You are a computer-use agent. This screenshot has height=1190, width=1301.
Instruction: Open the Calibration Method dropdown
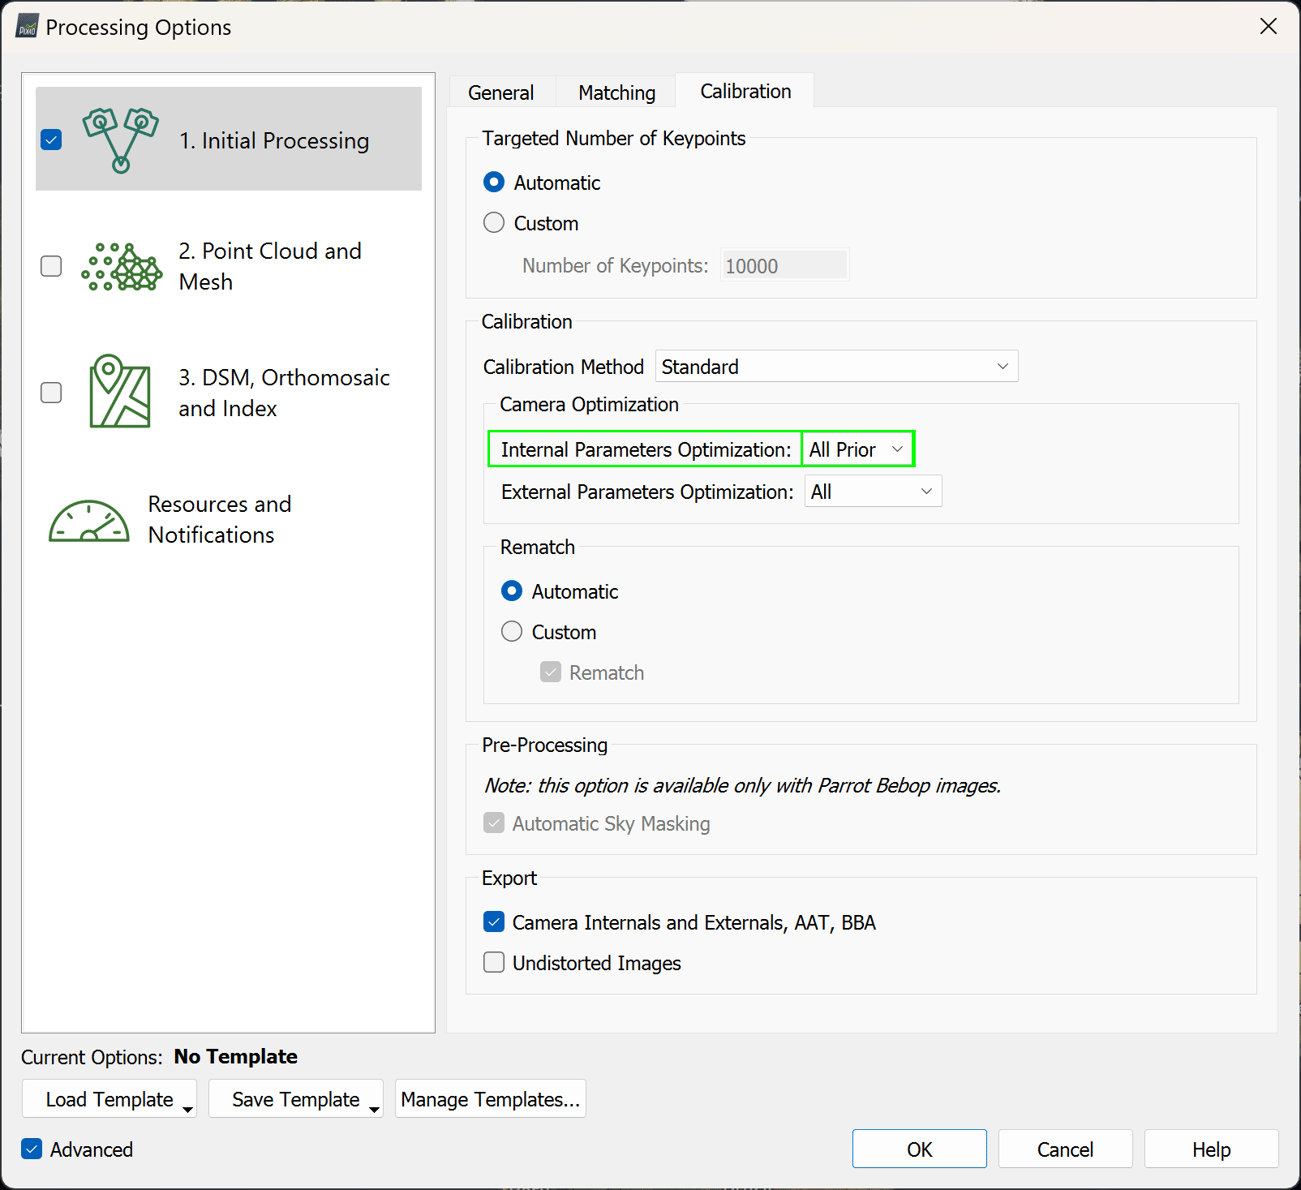coord(836,367)
